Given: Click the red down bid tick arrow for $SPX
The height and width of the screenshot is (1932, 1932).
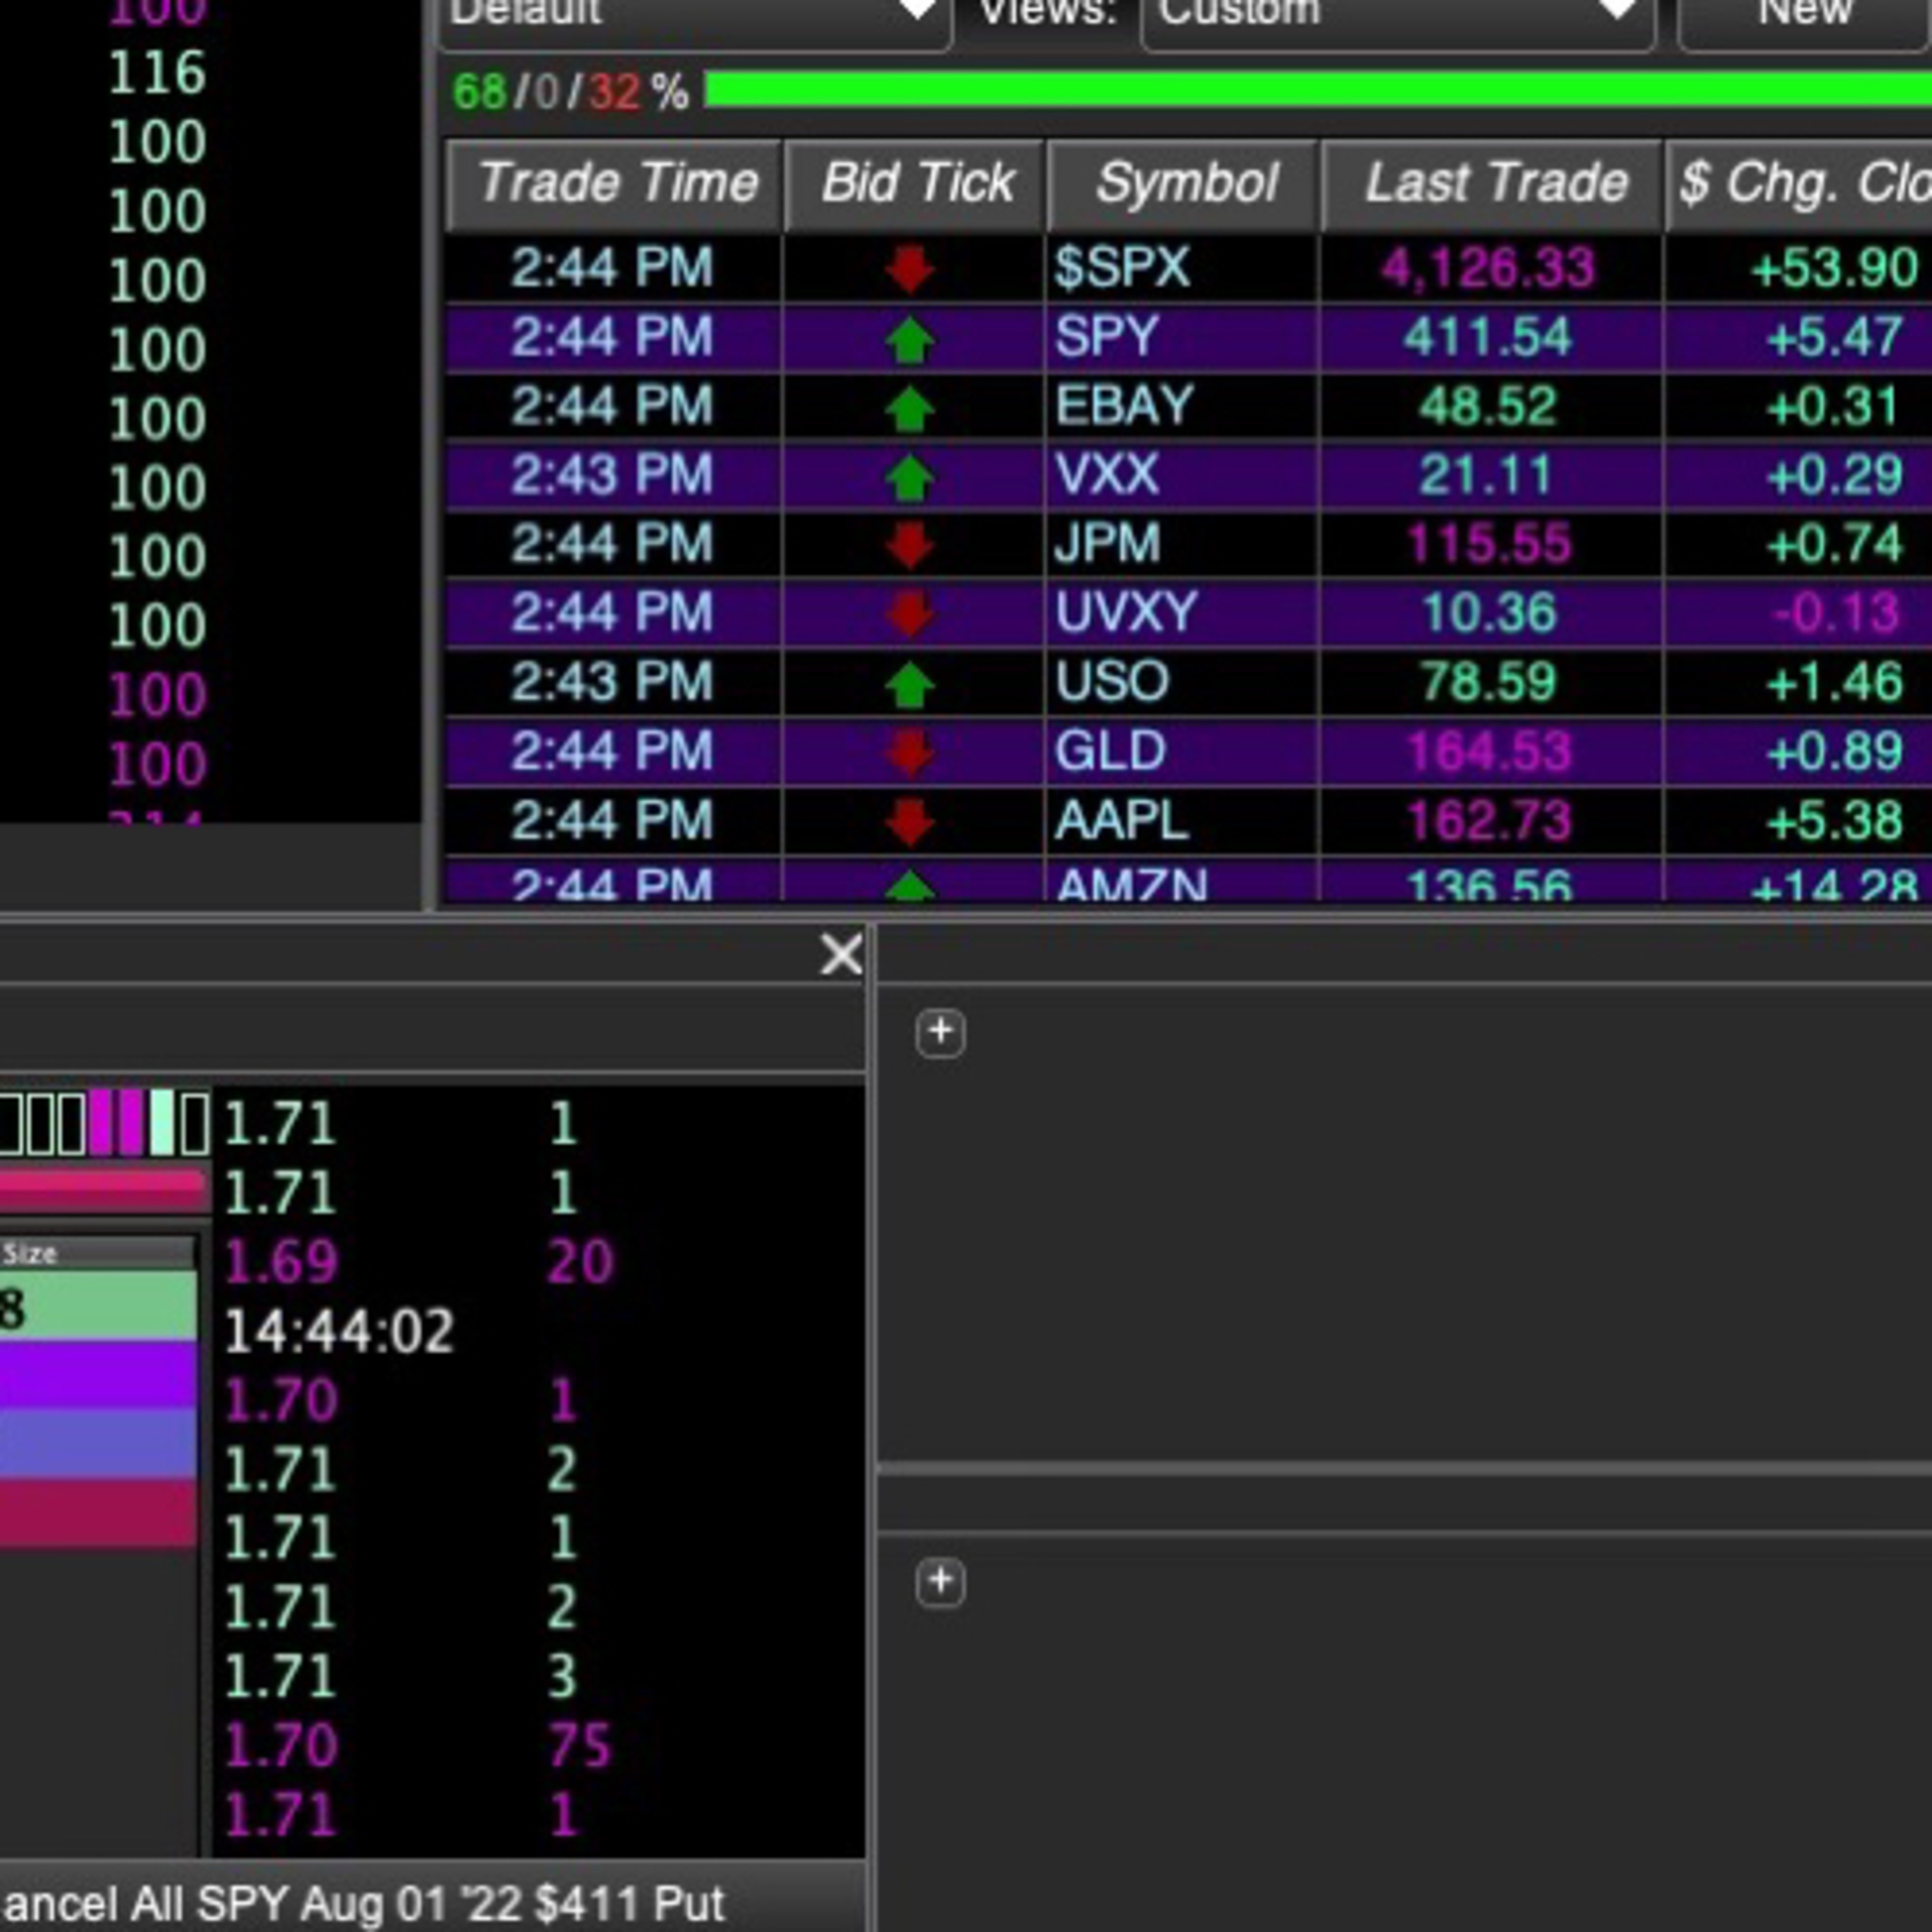Looking at the screenshot, I should pyautogui.click(x=910, y=269).
